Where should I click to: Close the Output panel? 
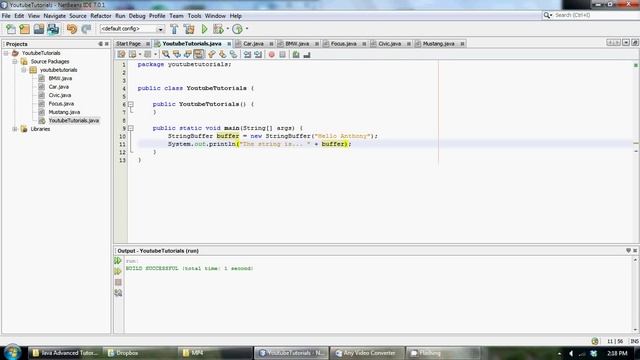635,250
